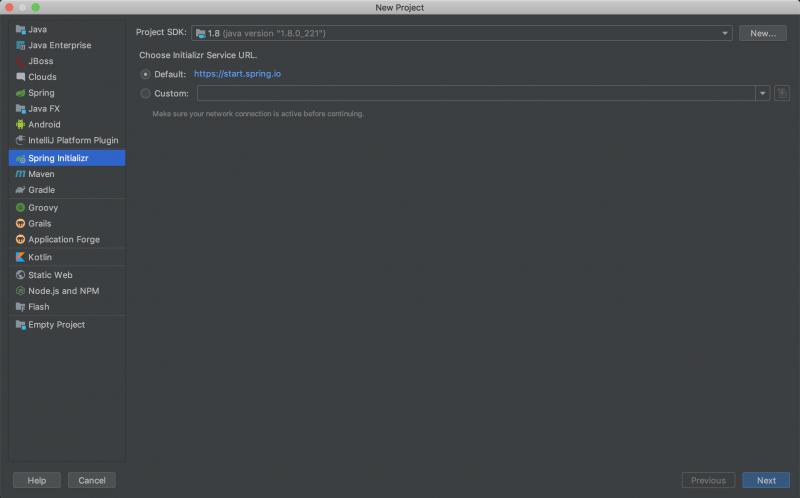The height and width of the screenshot is (498, 800).
Task: Click the Cancel button
Action: pyautogui.click(x=92, y=480)
